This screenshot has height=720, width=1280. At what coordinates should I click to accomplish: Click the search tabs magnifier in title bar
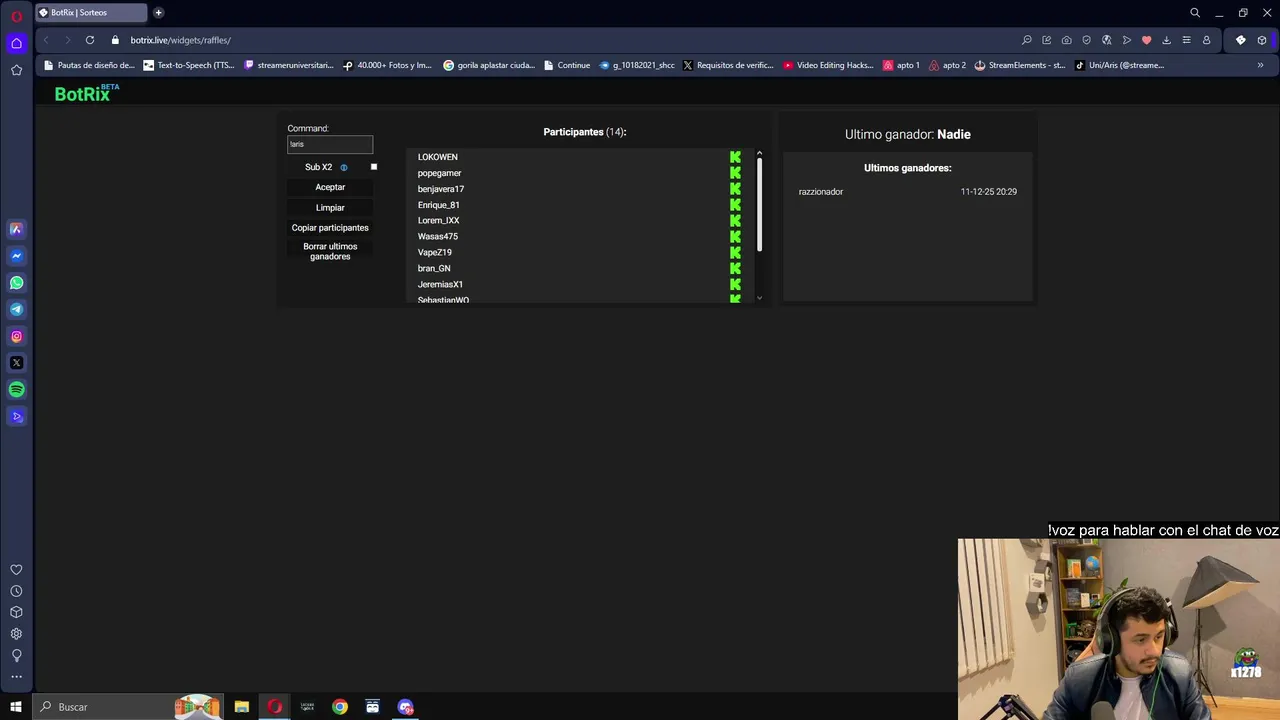pos(1195,13)
